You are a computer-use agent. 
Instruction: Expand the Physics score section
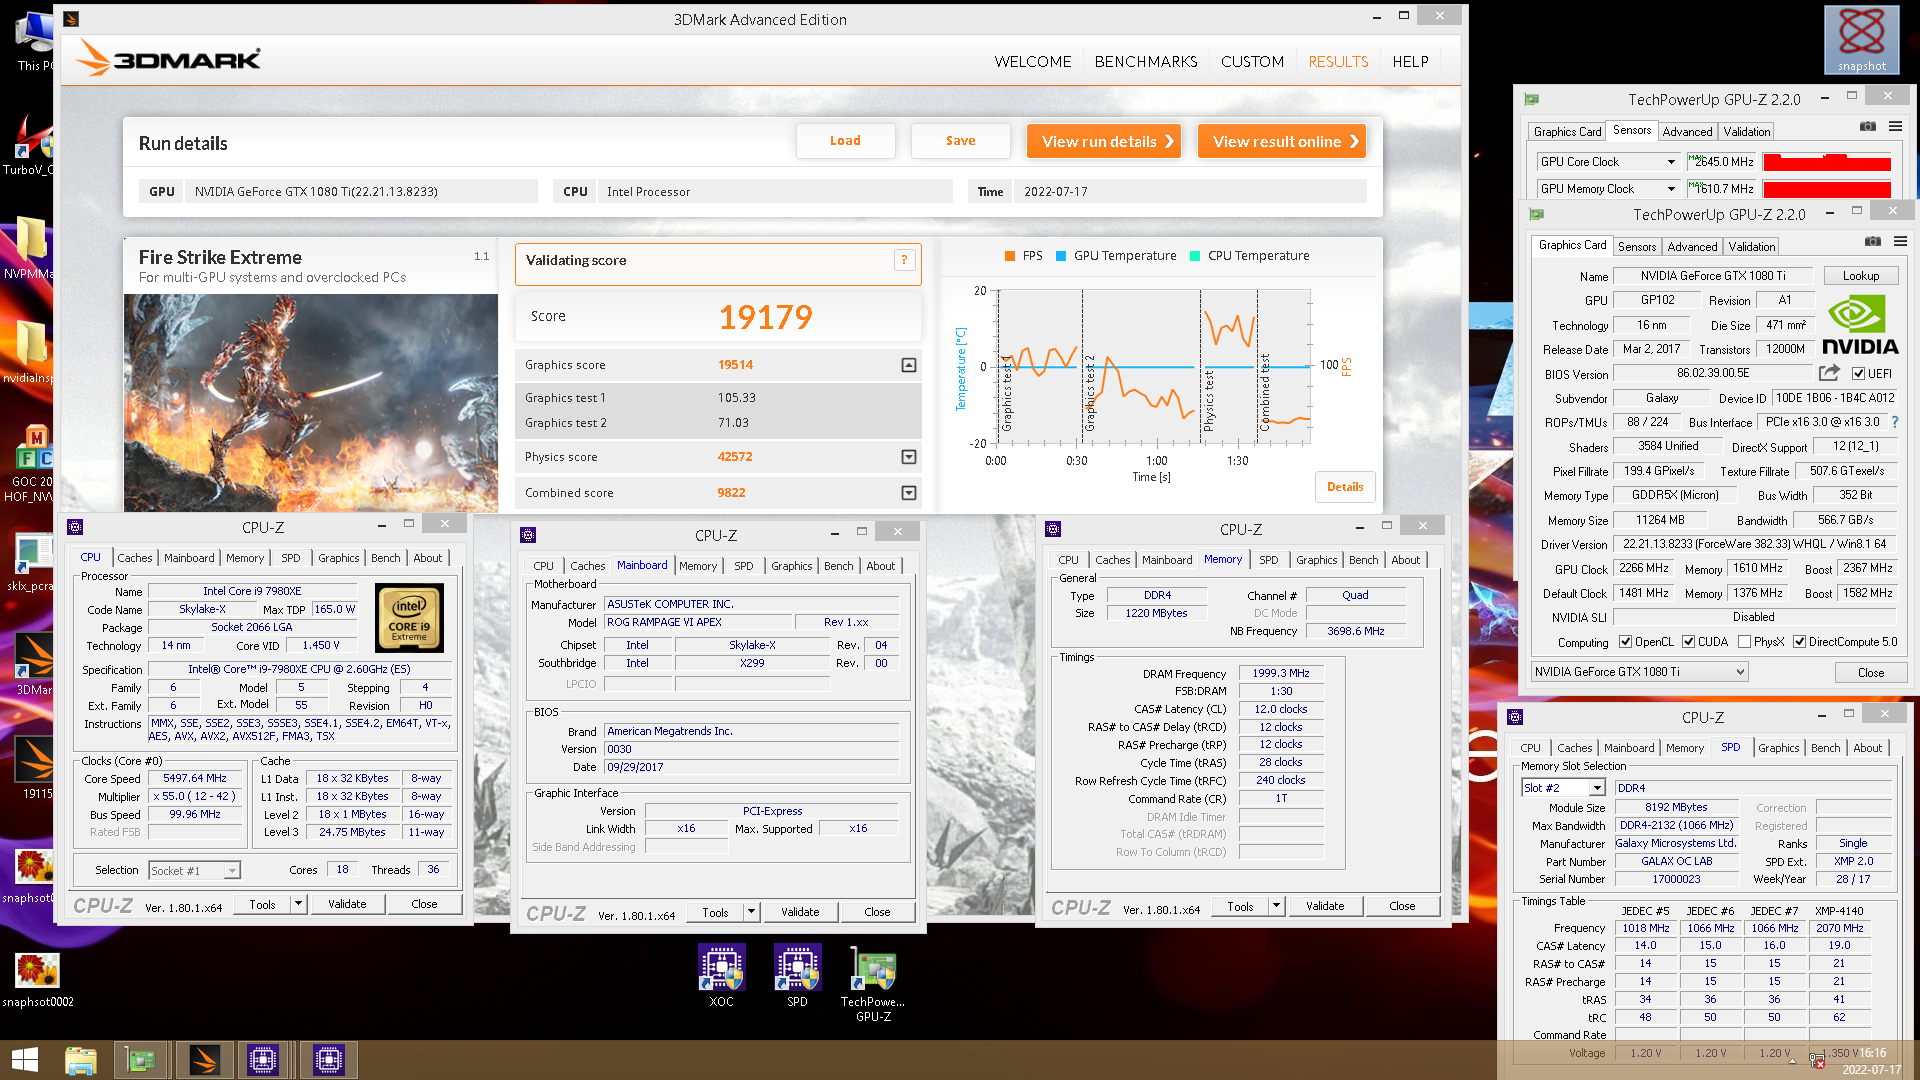point(908,457)
